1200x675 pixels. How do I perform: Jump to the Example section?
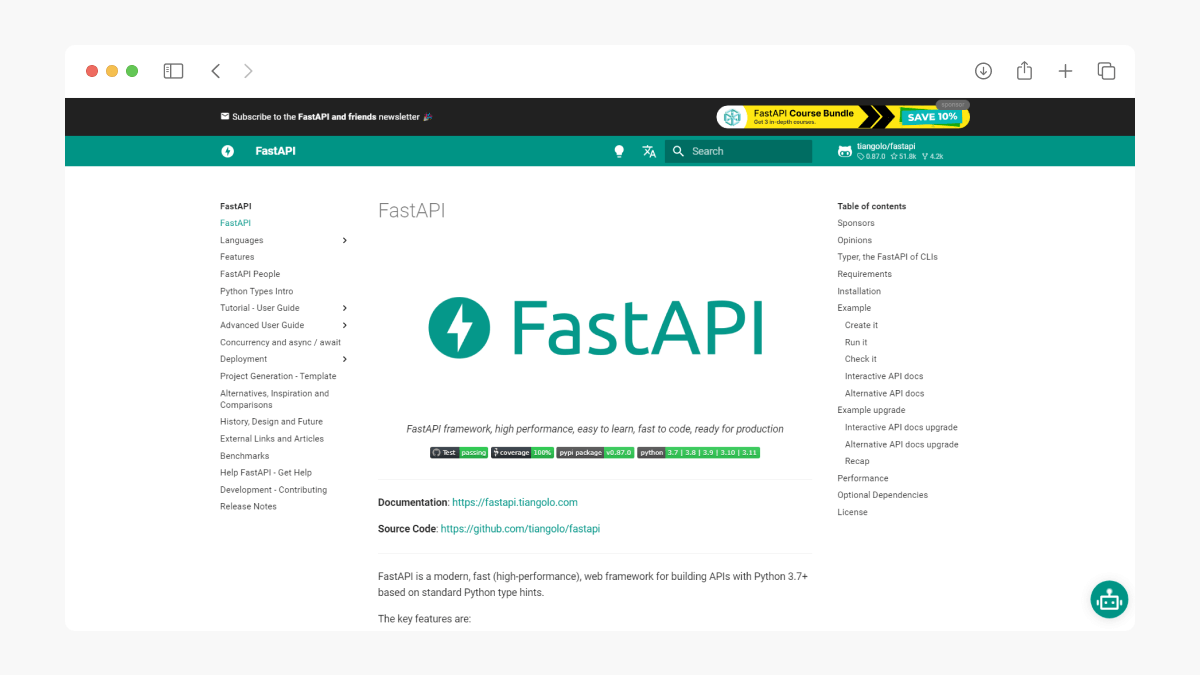pos(854,308)
